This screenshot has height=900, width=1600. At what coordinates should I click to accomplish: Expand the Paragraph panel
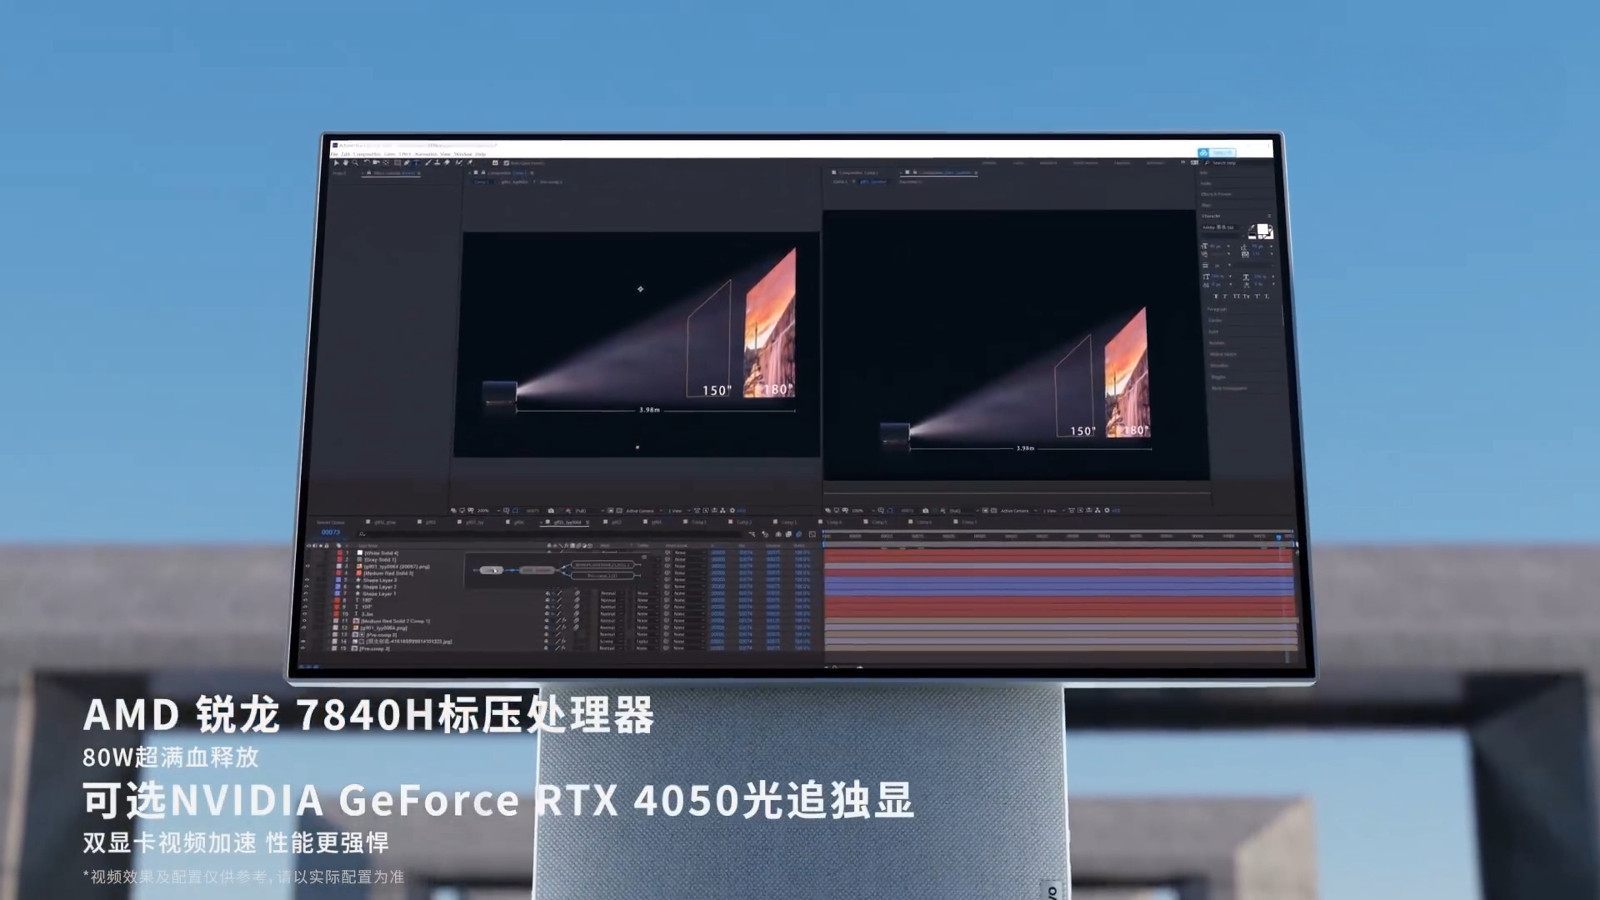point(1217,309)
